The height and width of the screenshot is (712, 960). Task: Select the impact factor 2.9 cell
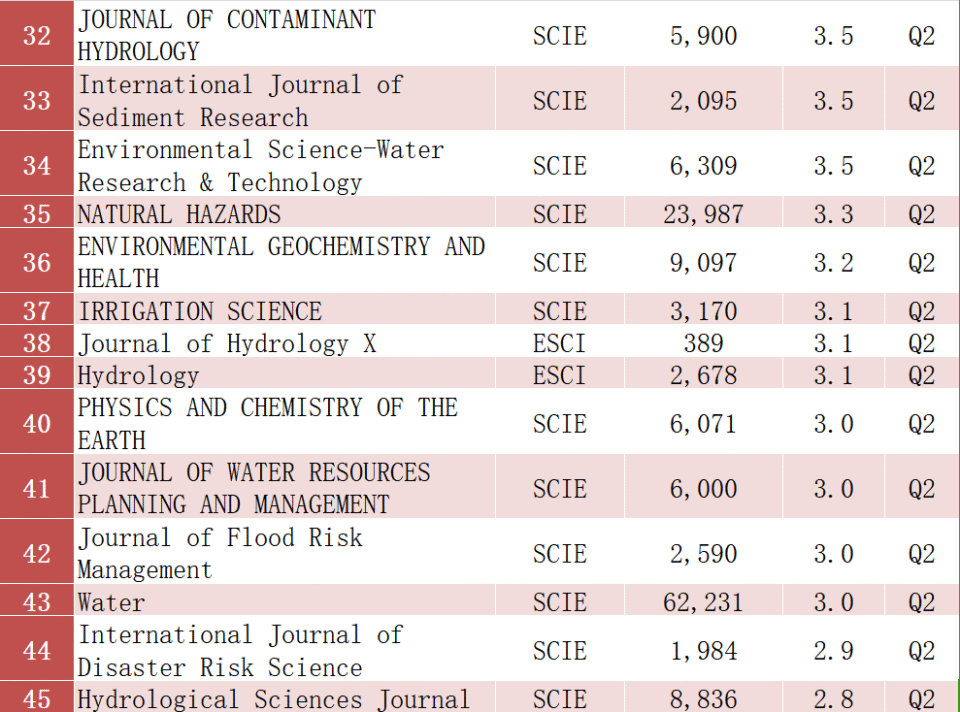(833, 651)
